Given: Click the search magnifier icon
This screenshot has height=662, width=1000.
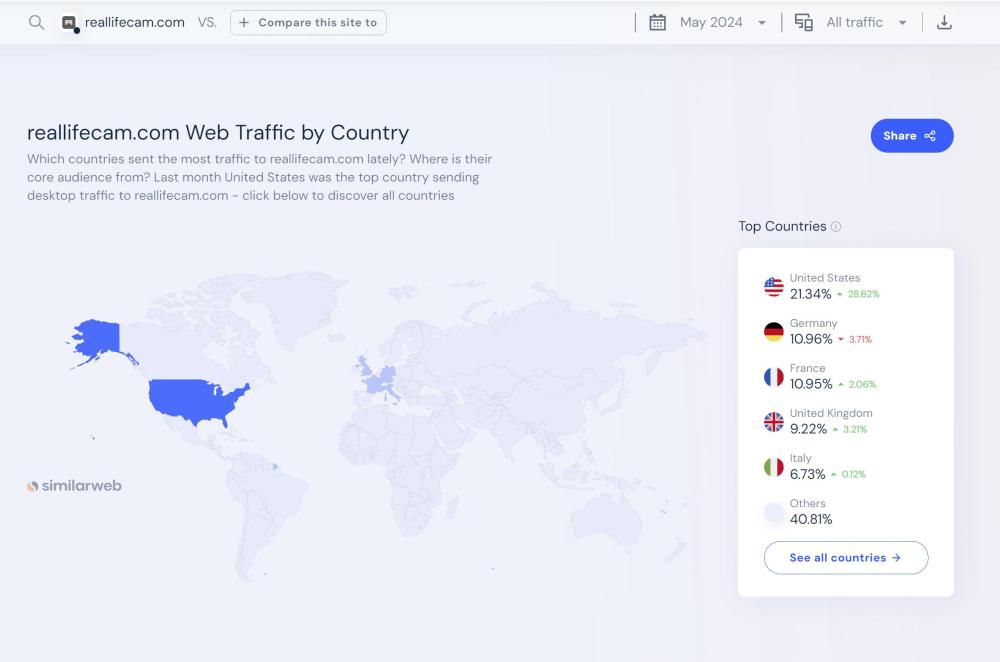Looking at the screenshot, I should click(36, 22).
